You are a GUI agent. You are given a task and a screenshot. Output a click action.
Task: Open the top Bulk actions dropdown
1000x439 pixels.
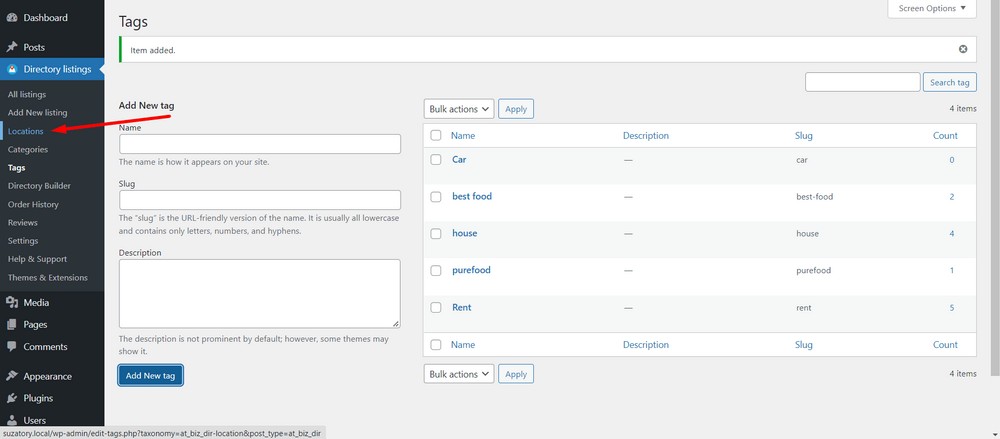coord(459,109)
